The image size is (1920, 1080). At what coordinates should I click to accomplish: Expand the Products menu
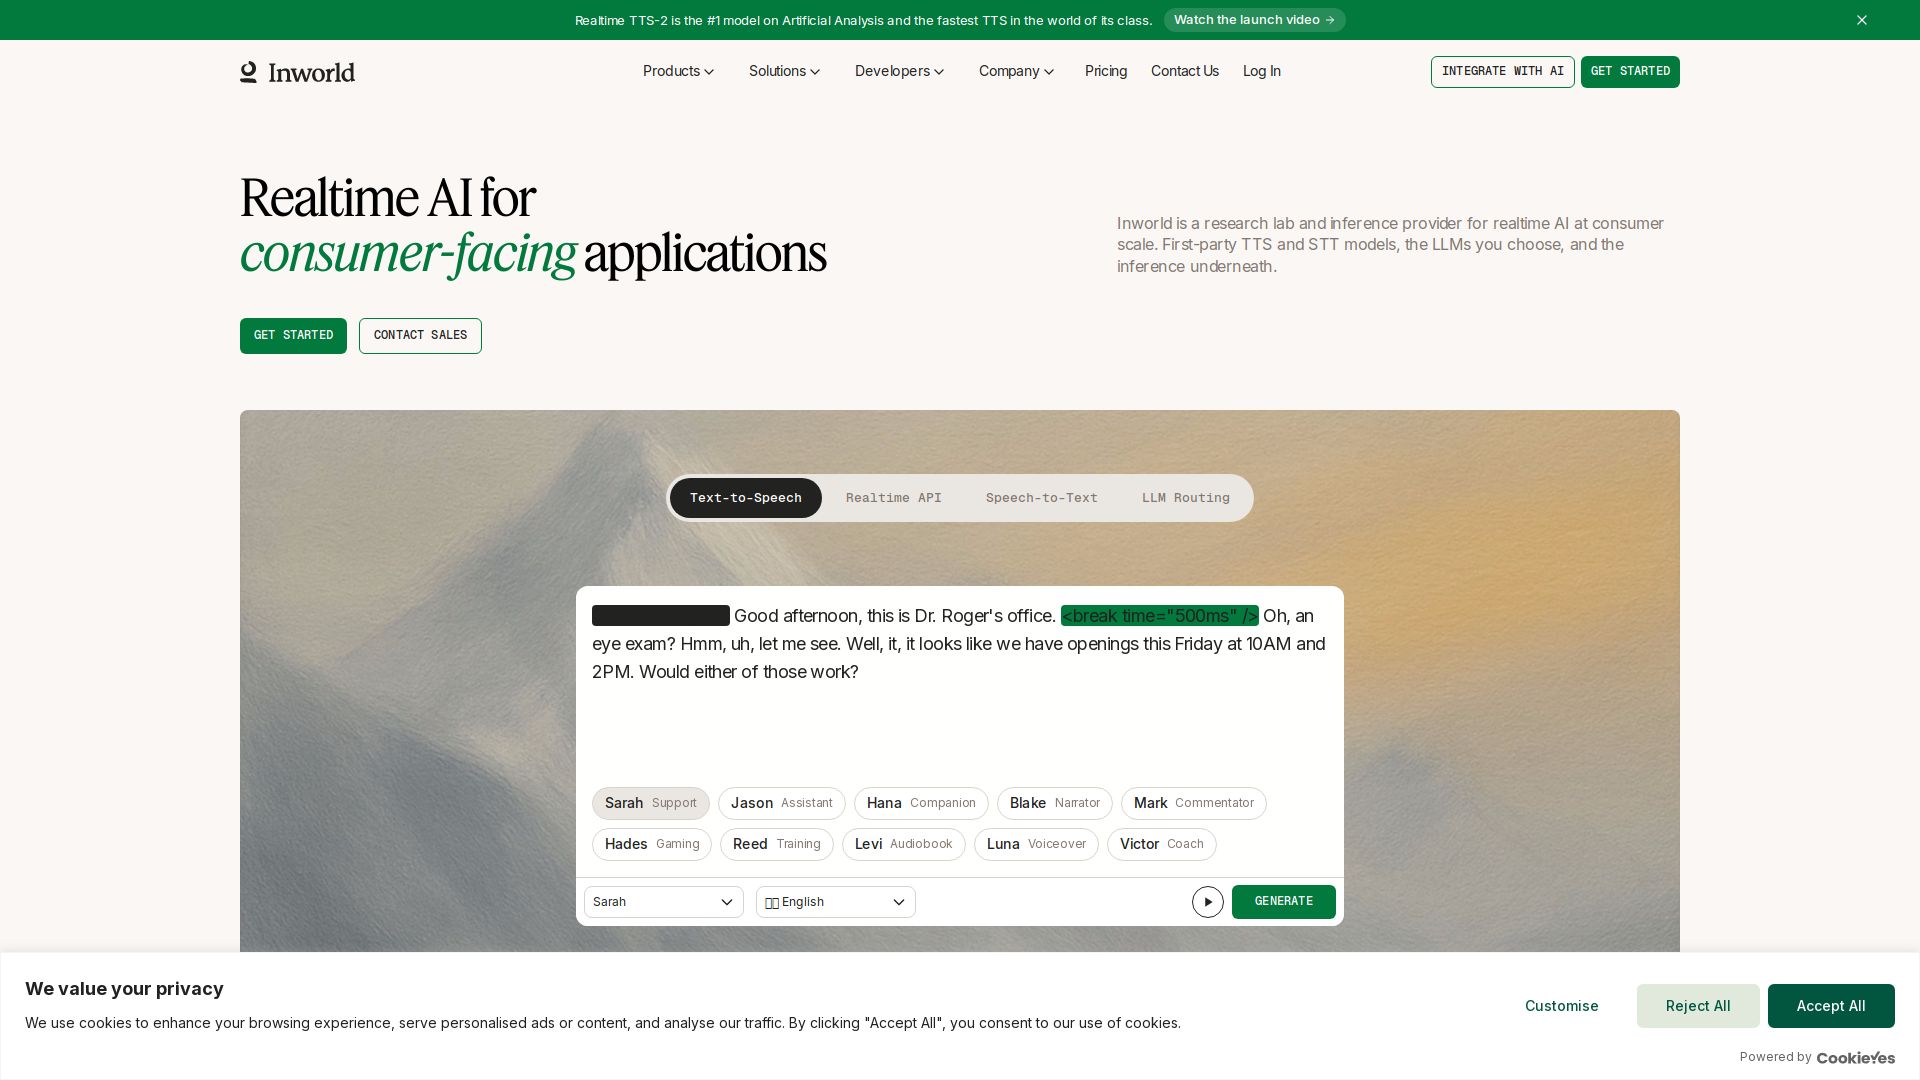(678, 71)
